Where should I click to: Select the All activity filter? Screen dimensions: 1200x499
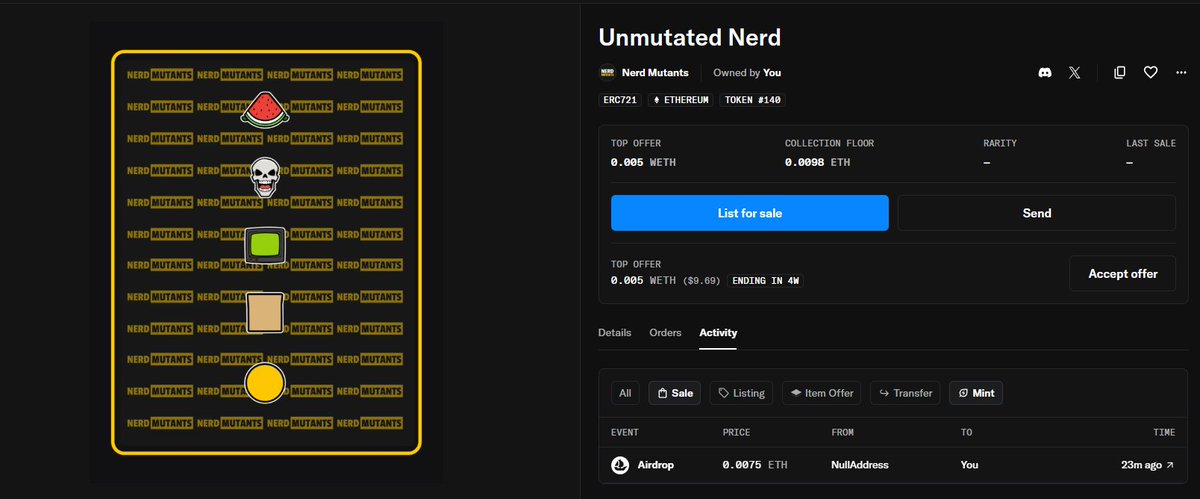625,393
